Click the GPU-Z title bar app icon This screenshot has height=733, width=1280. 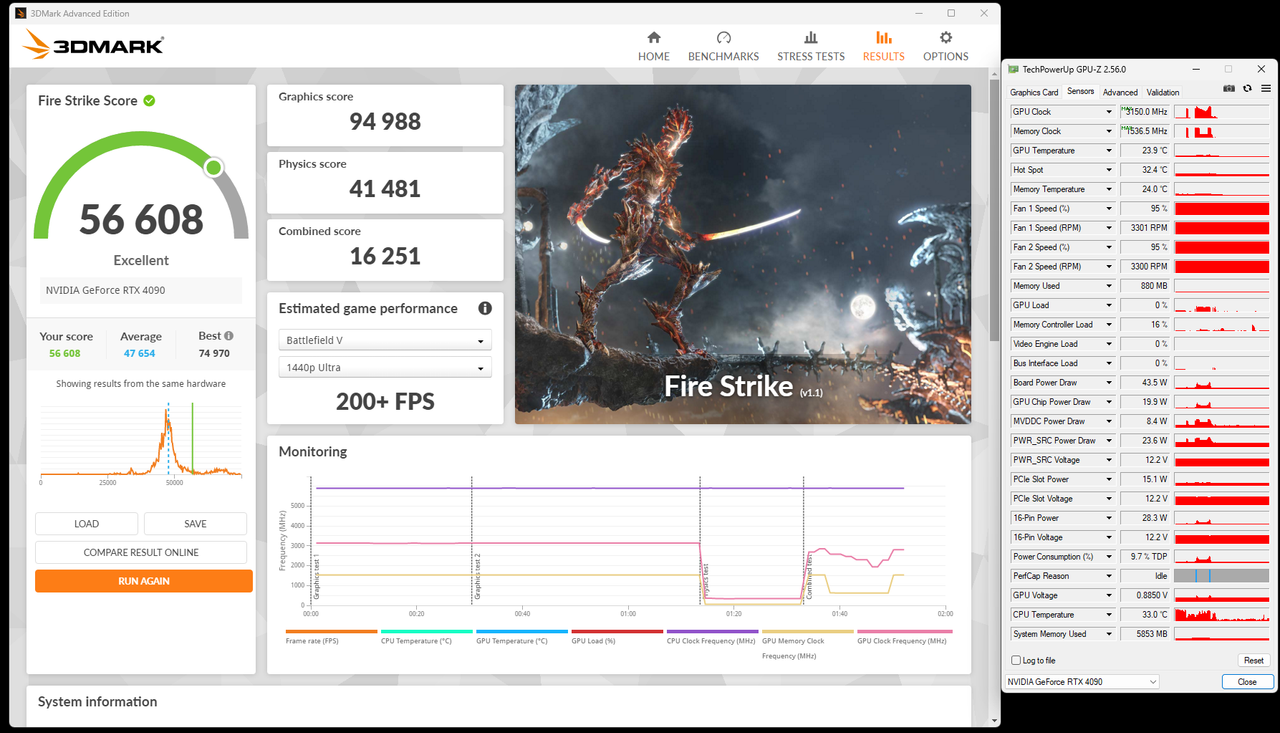click(1014, 69)
